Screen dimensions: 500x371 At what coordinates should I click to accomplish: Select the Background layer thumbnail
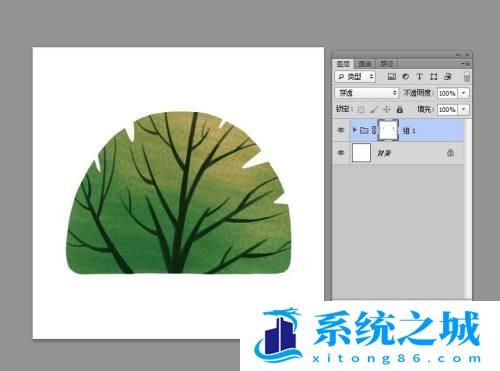(x=361, y=153)
